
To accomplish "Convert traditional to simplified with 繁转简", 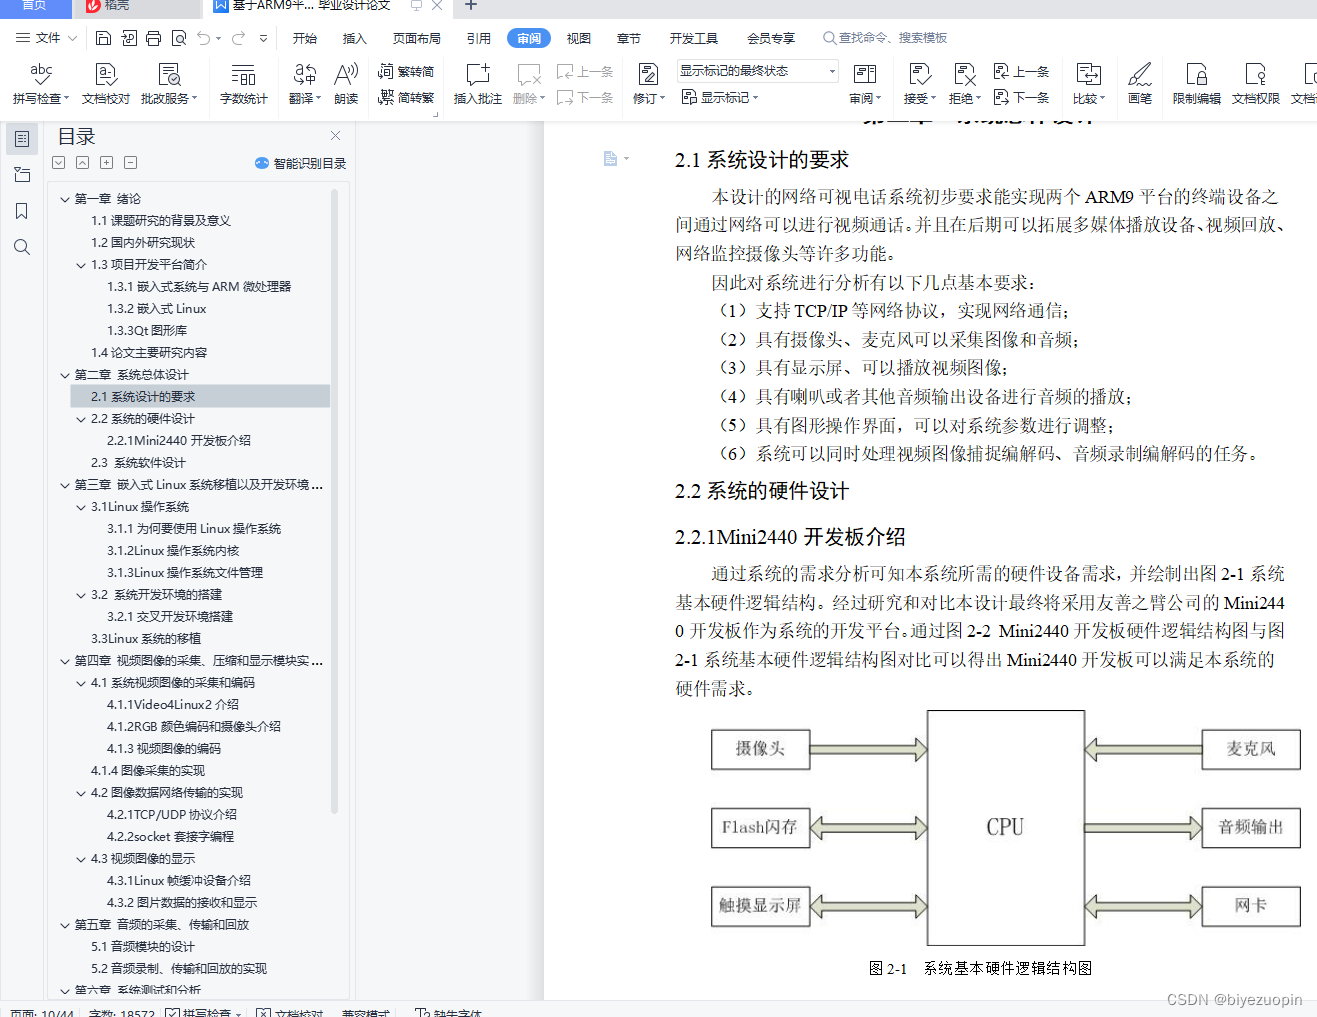I will pyautogui.click(x=406, y=72).
